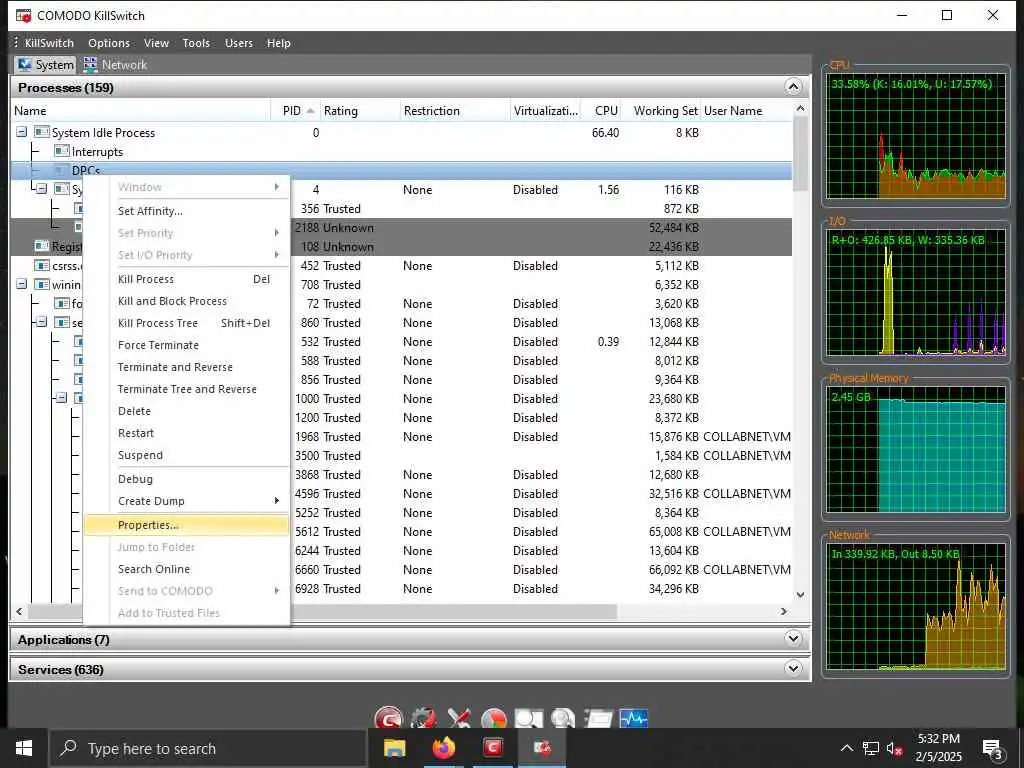
Task: Open the Tools menu
Action: [196, 43]
